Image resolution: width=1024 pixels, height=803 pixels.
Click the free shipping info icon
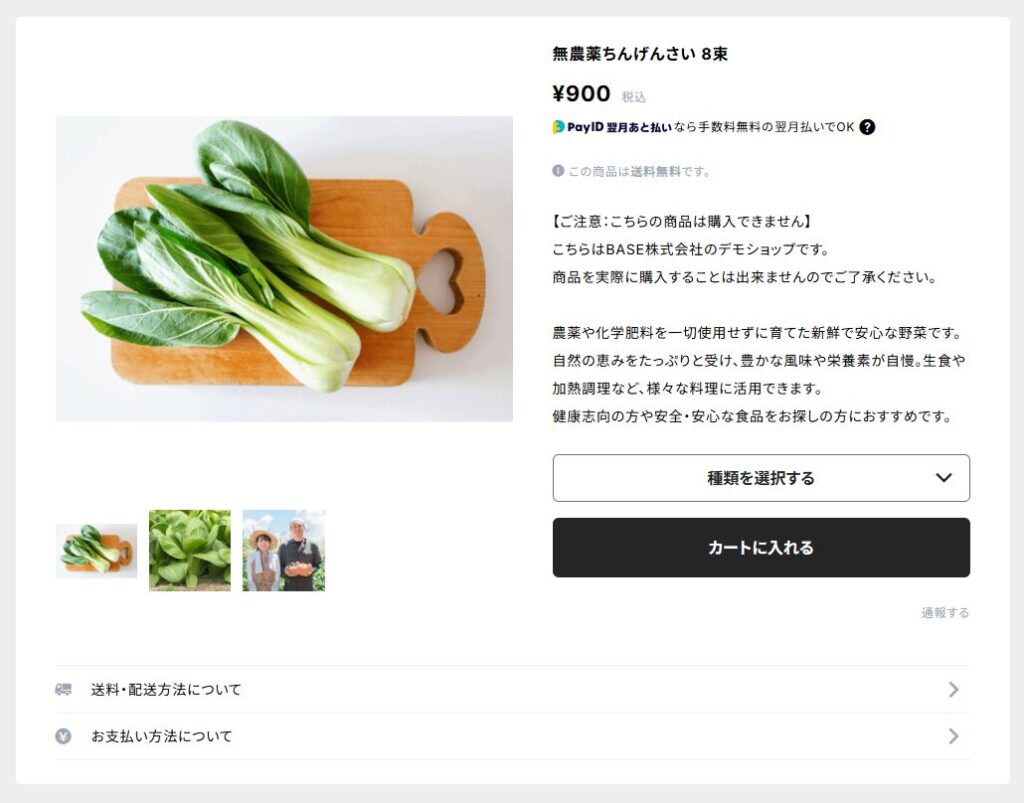pyautogui.click(x=558, y=171)
